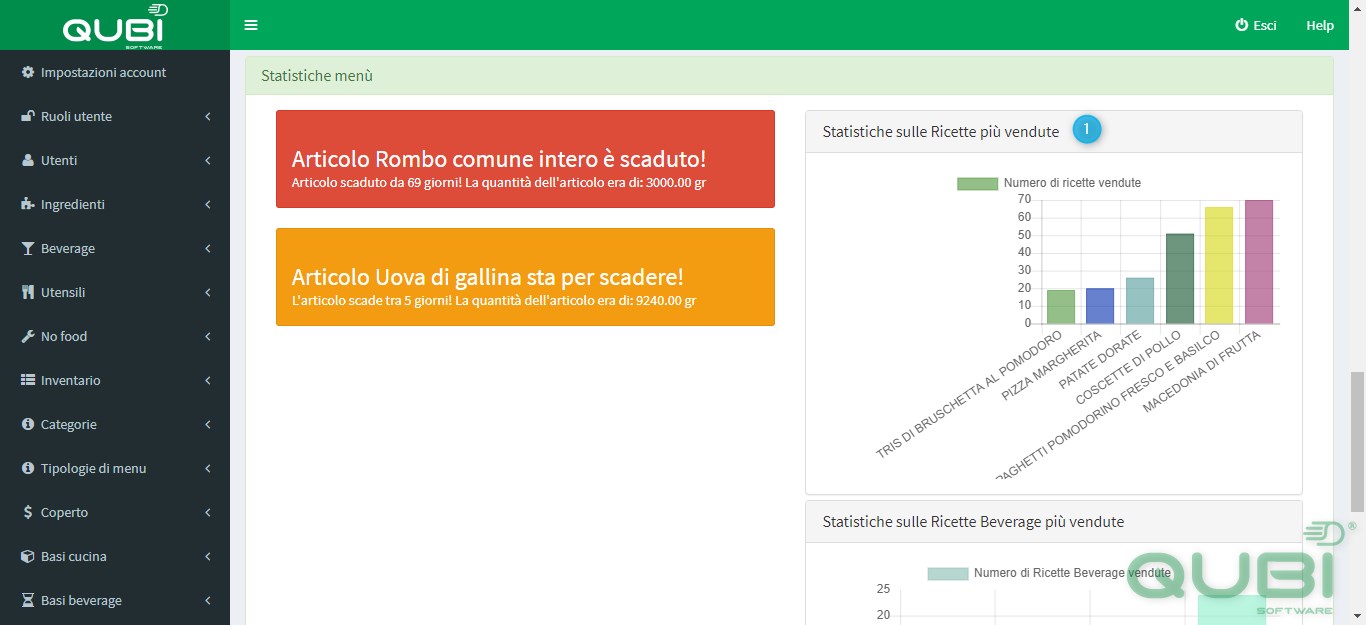Open the Inventario menu item
1366x625 pixels.
pyautogui.click(x=115, y=381)
